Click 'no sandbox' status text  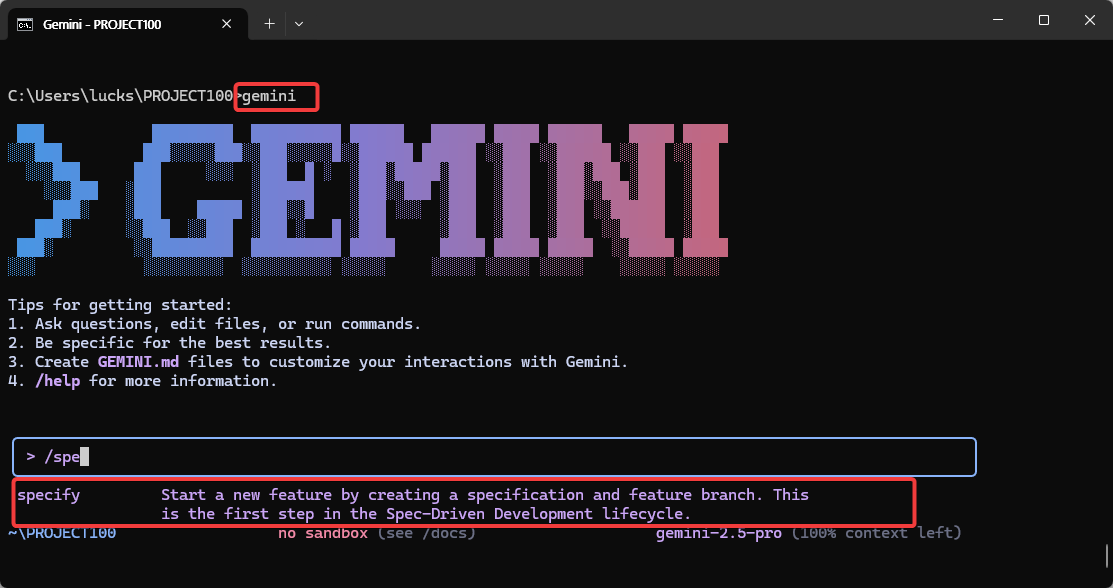pyautogui.click(x=323, y=533)
